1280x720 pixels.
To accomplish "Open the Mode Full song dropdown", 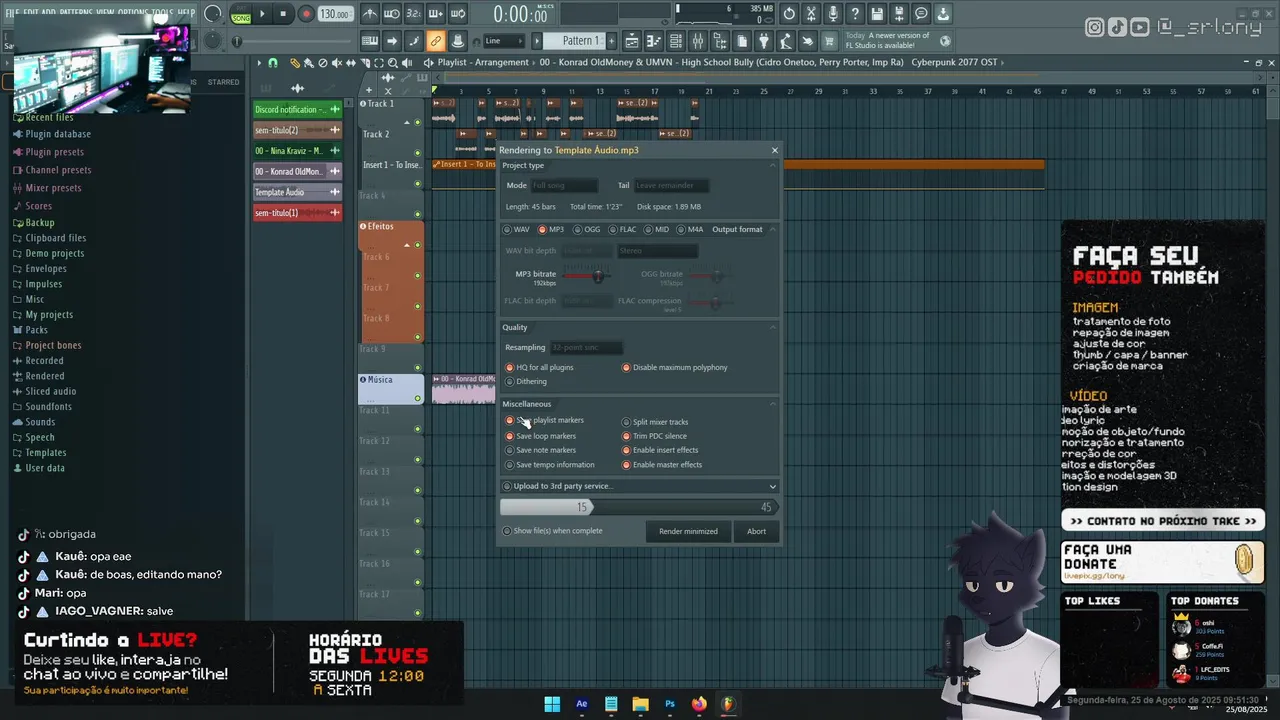I will 564,185.
